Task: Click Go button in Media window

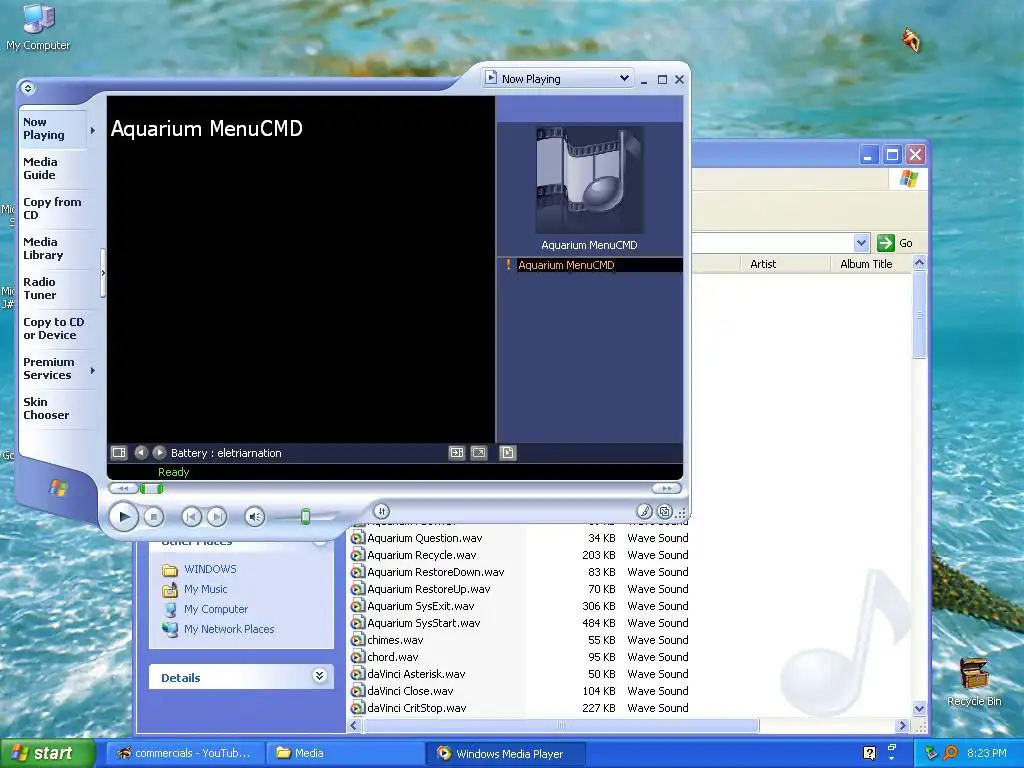Action: click(x=896, y=243)
